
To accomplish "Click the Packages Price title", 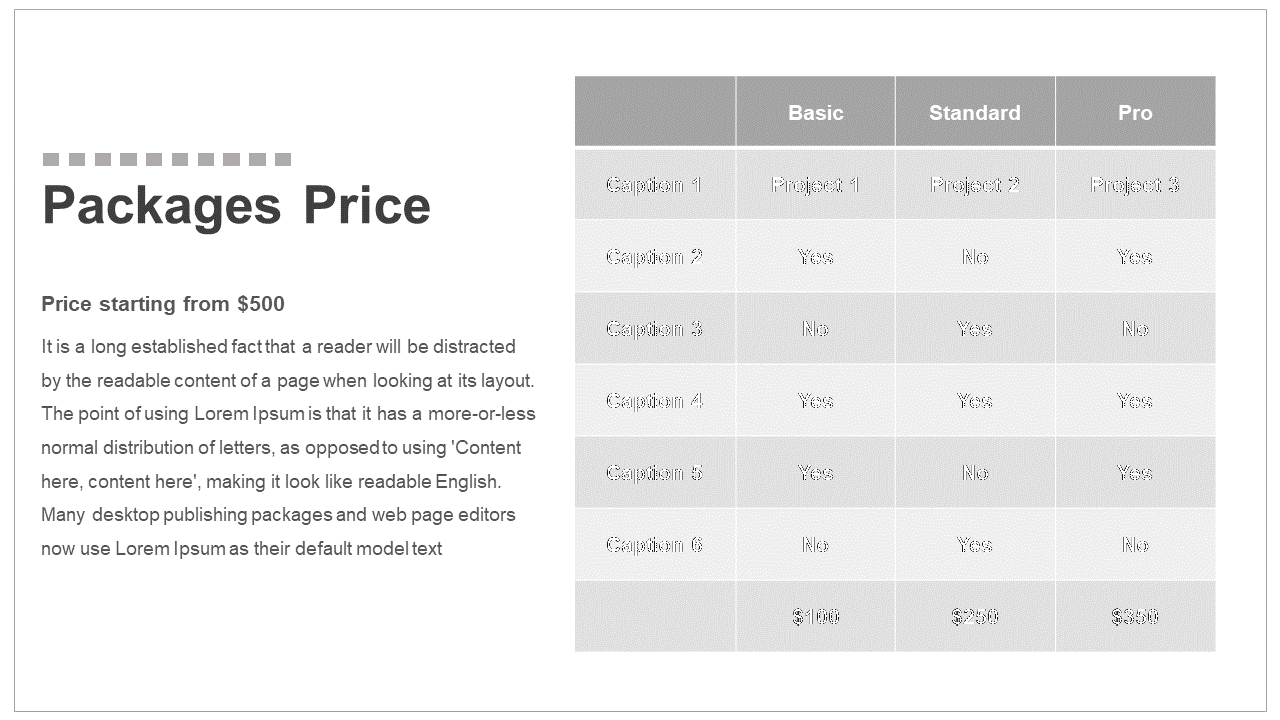I will click(236, 206).
